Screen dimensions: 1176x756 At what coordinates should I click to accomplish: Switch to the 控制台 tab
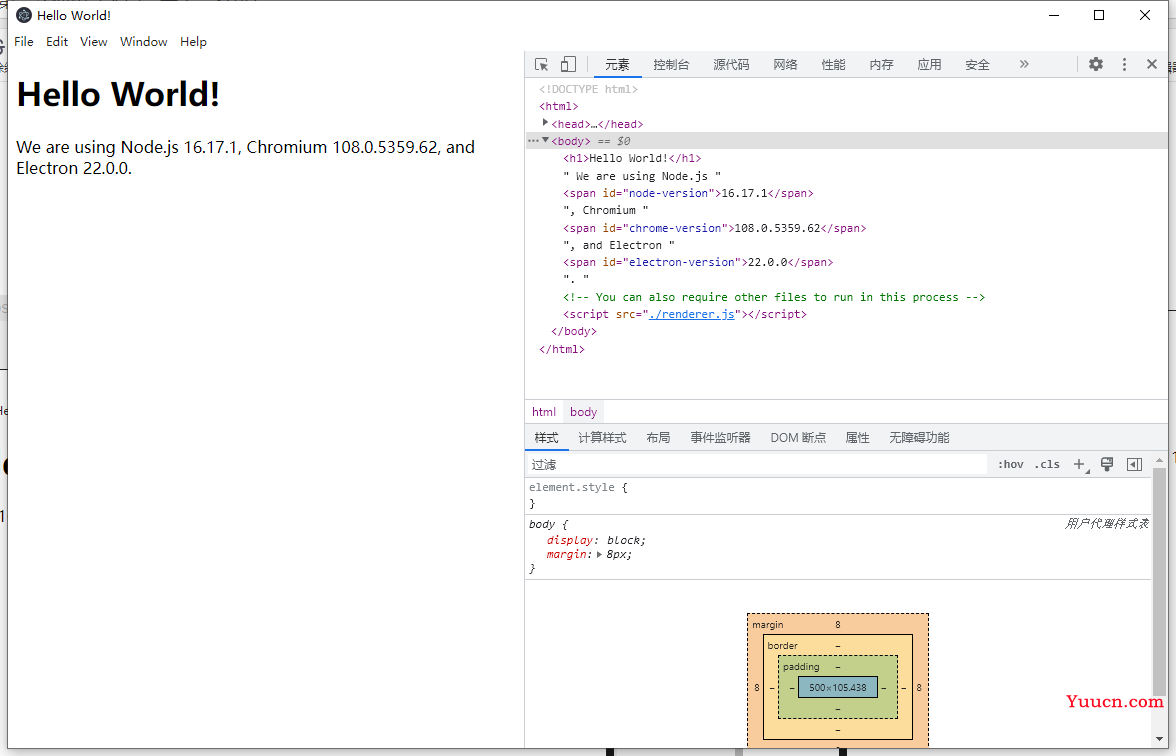pos(671,64)
